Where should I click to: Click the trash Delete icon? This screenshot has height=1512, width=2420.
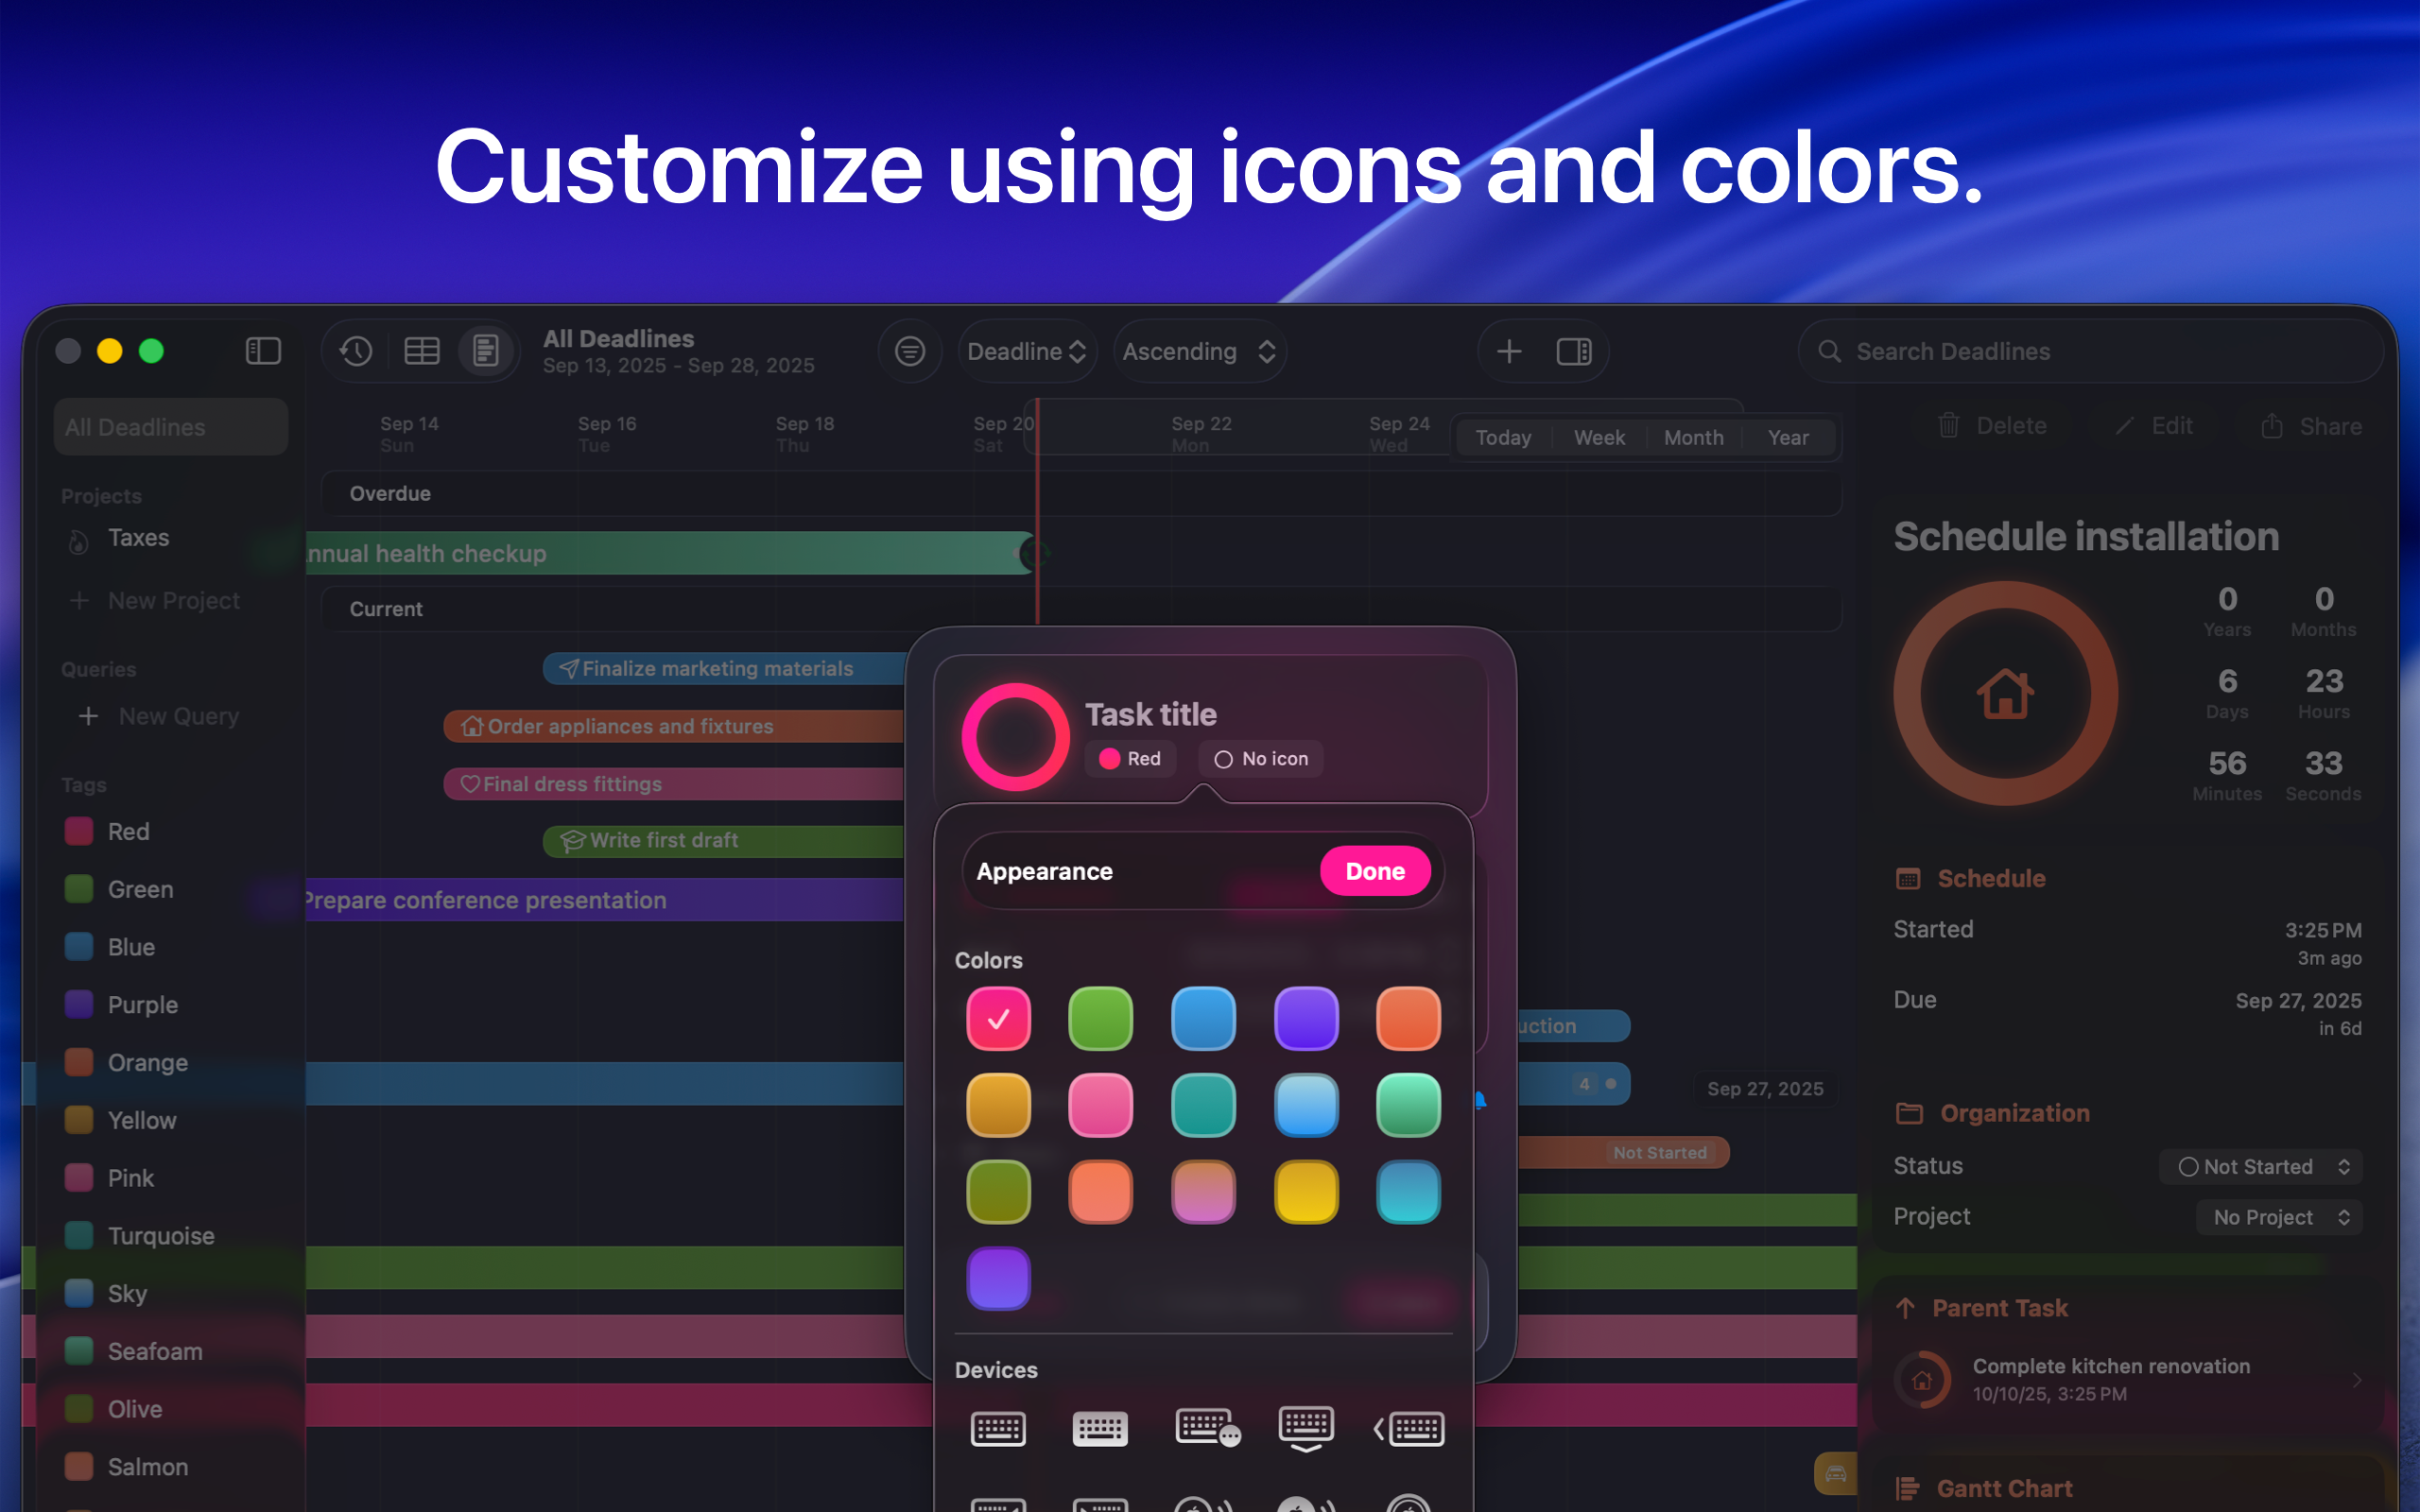pos(1948,426)
